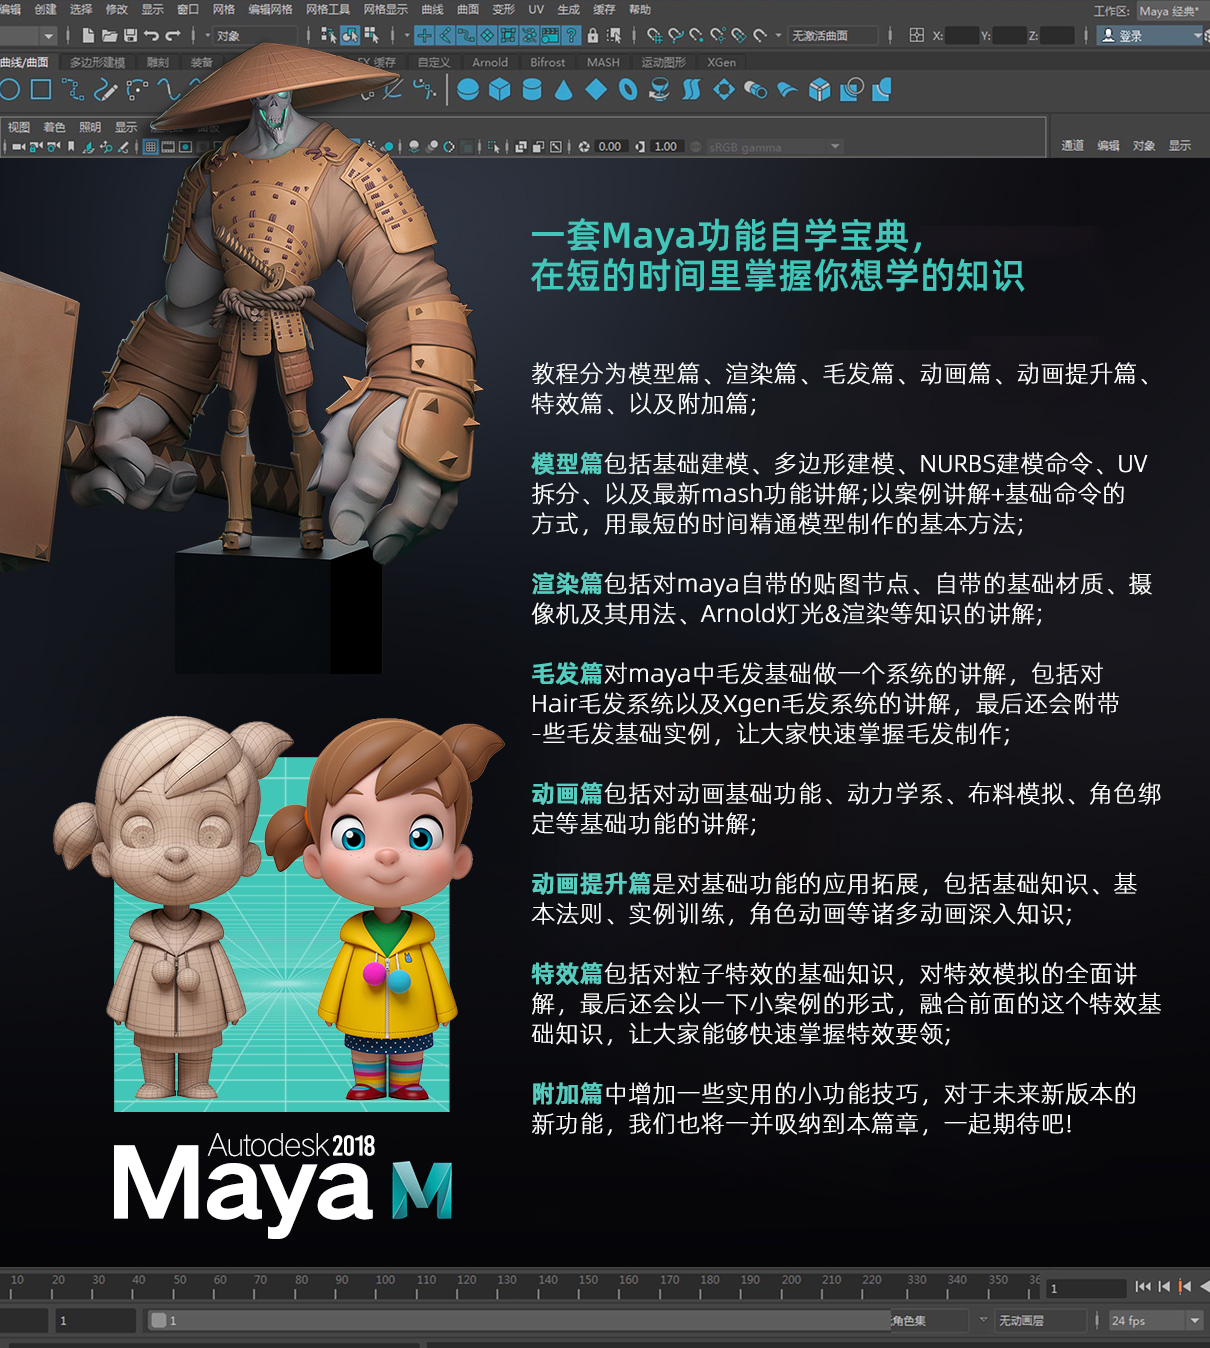Viewport: 1210px width, 1348px height.
Task: Click the 着色 panel menu
Action: 54,127
